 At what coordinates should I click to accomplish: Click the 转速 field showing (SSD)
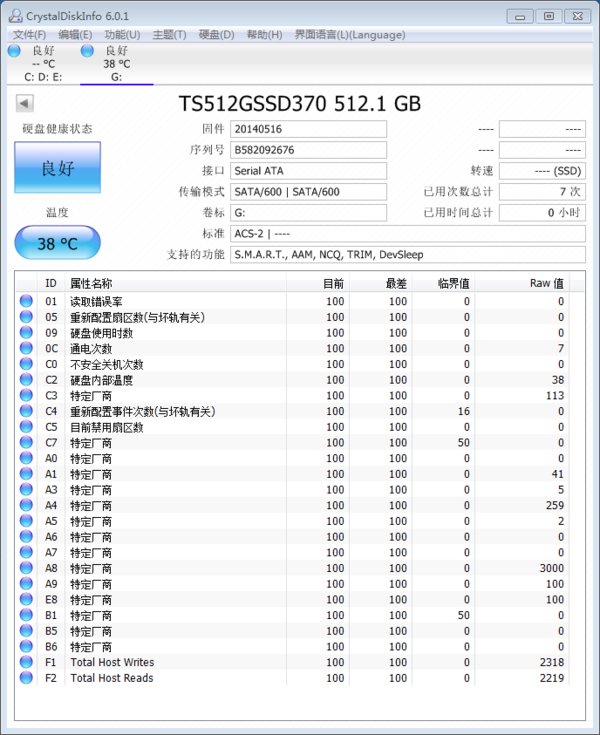[542, 171]
